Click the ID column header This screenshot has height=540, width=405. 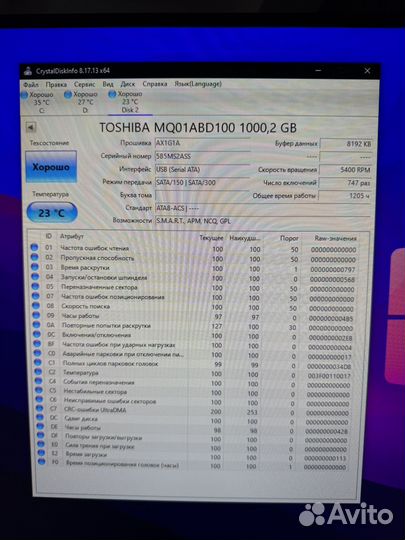49,236
